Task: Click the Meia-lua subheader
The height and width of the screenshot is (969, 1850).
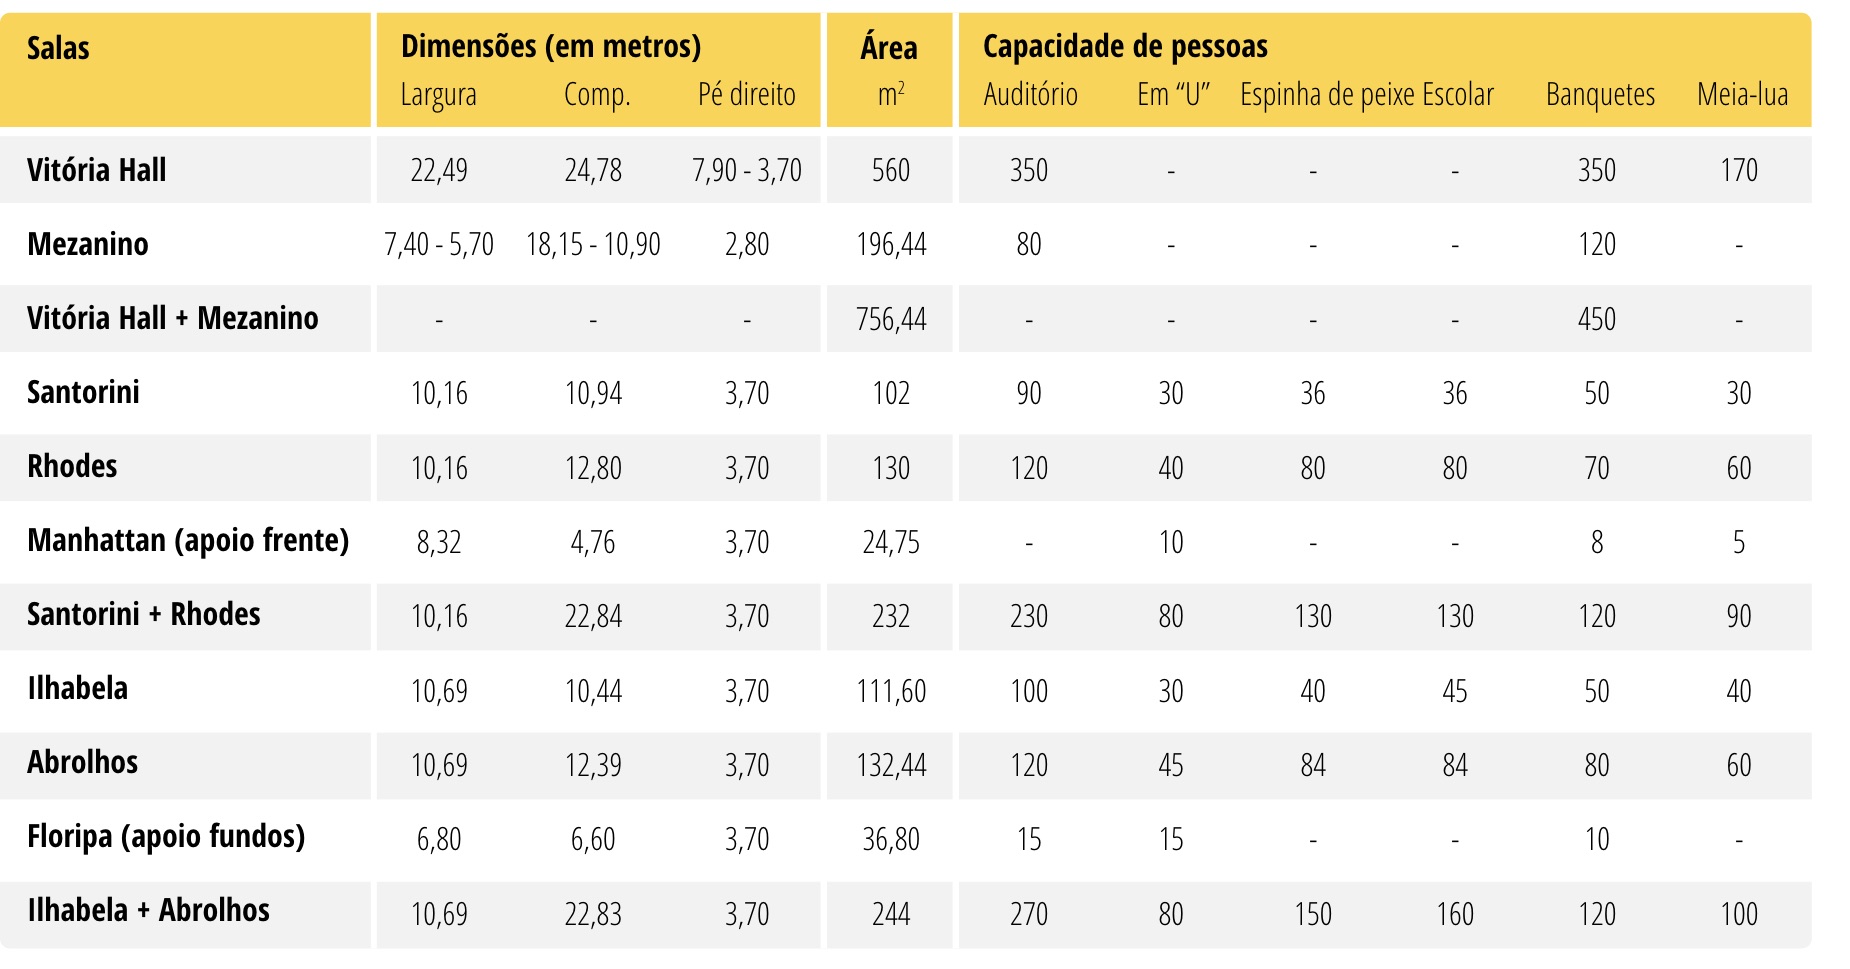Action: click(x=1742, y=95)
